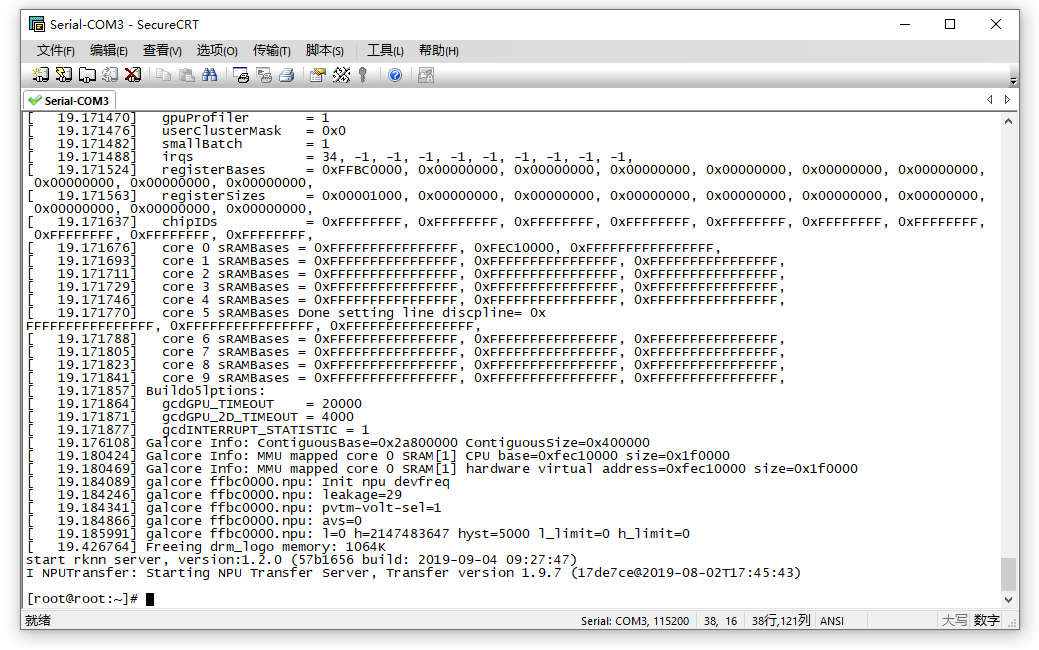Image resolution: width=1039 pixels, height=650 pixels.
Task: Open the 选项(O) menu
Action: 217,51
